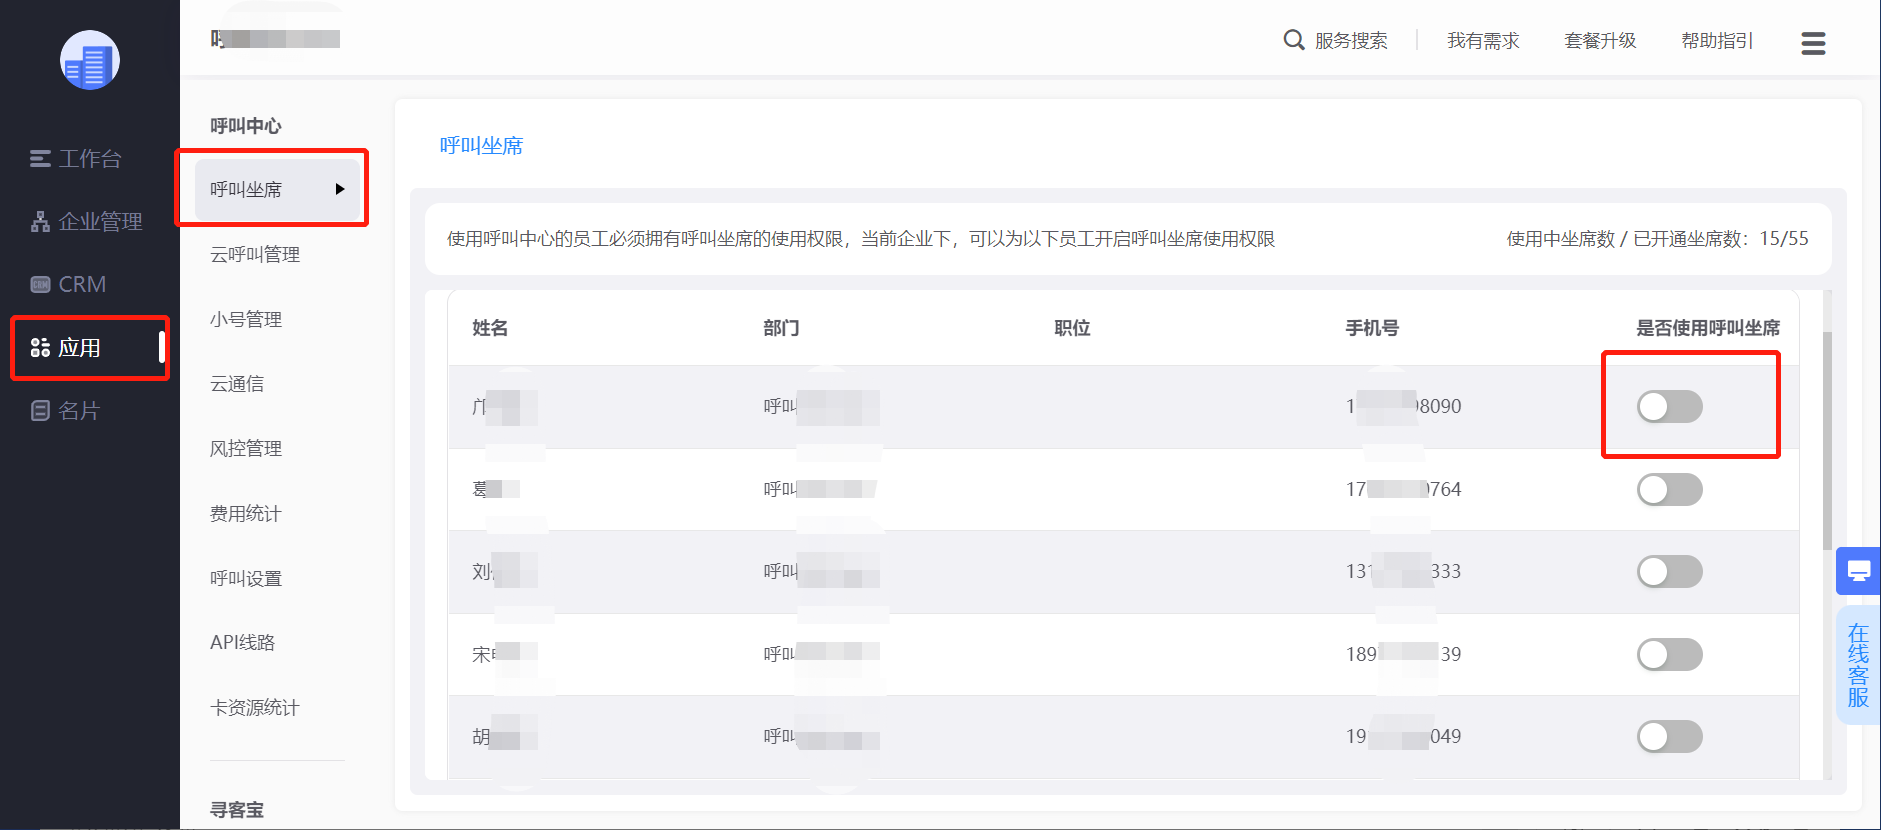
Task: Click the phone number ending 049
Action: 1403,736
